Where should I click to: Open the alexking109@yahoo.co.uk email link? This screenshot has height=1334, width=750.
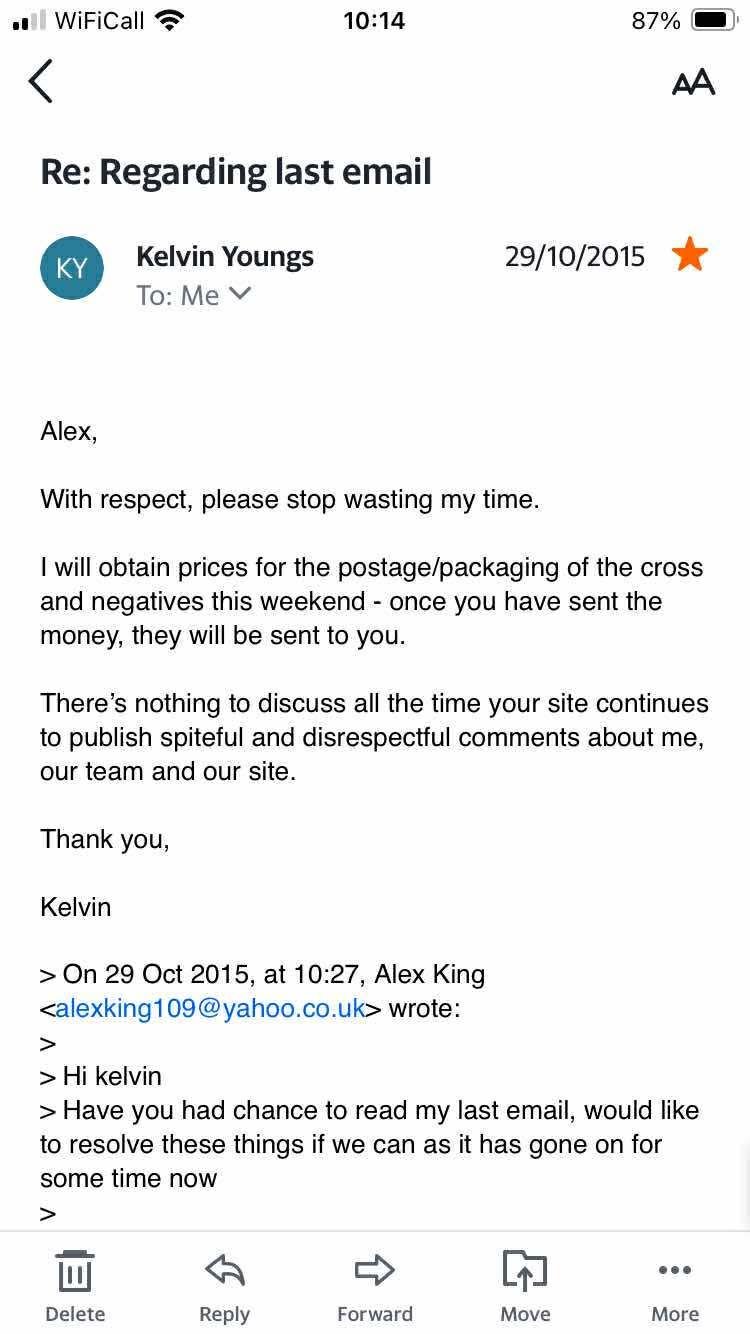pyautogui.click(x=210, y=1008)
